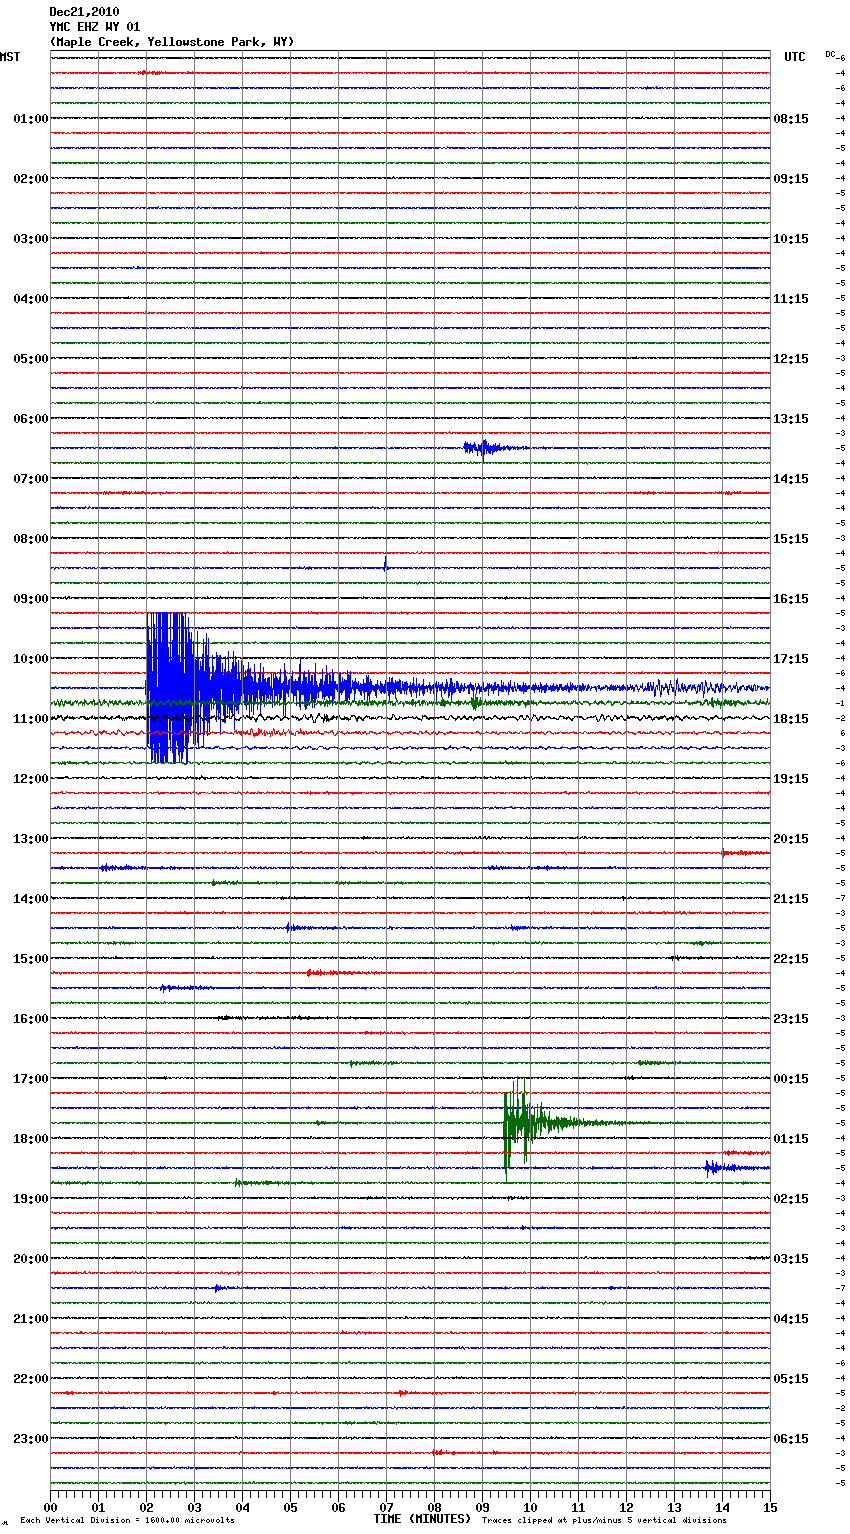Image resolution: width=850 pixels, height=1534 pixels.
Task: Click the 15:00 MST hour label
Action: [x=31, y=959]
